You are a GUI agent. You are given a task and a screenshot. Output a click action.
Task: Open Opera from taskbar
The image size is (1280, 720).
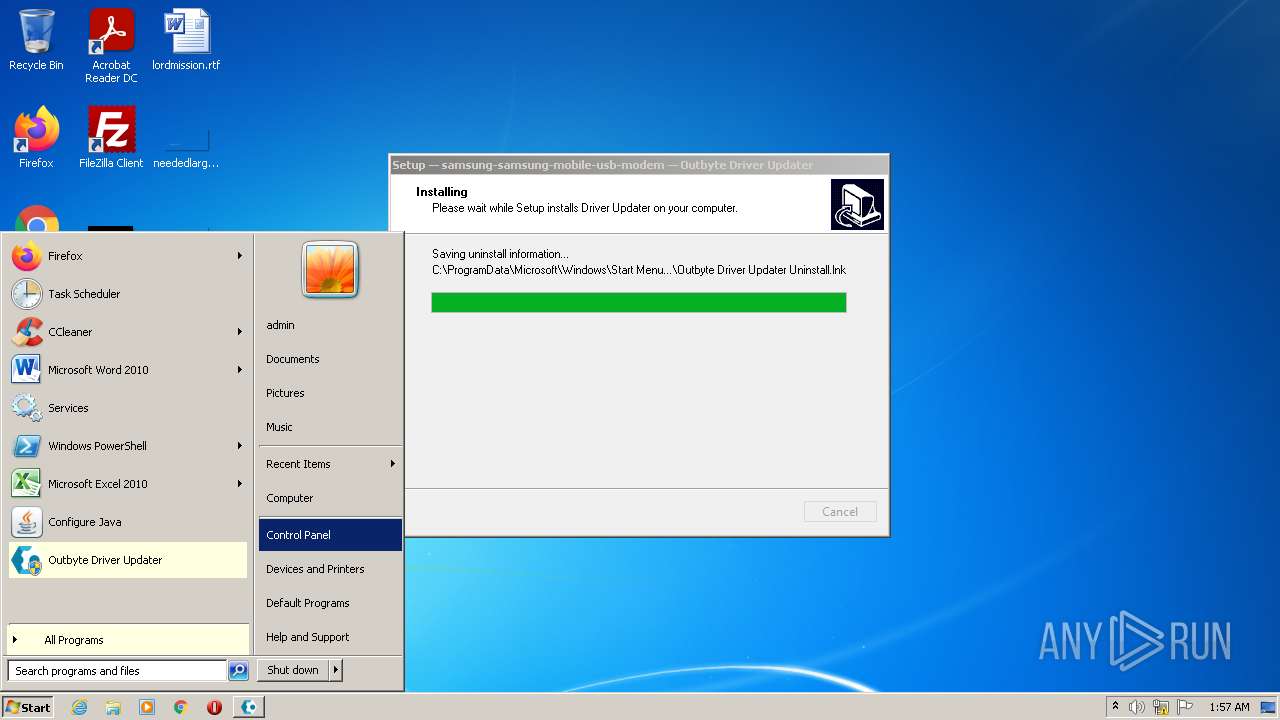[215, 707]
